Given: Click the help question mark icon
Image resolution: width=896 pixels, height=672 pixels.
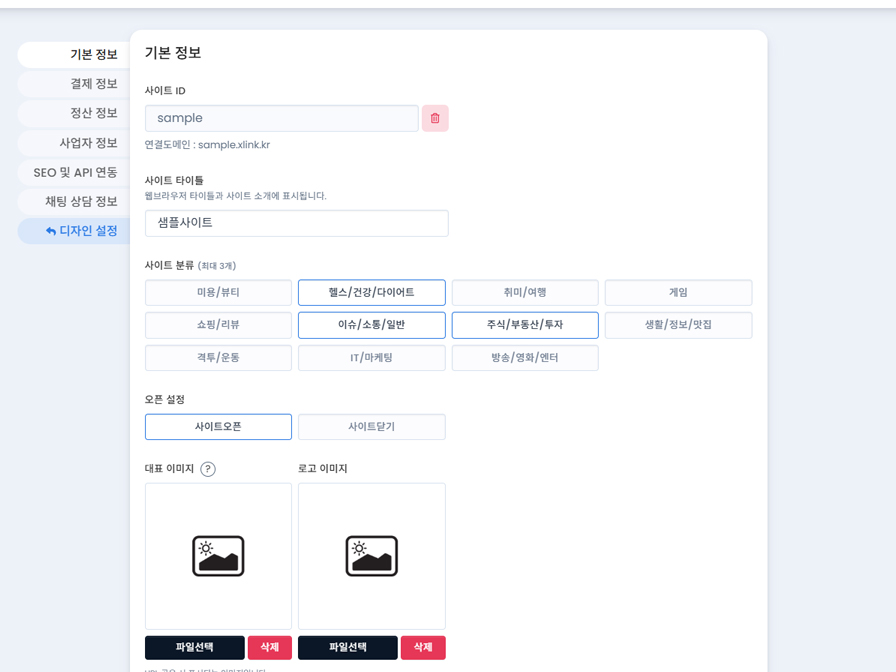Looking at the screenshot, I should (x=208, y=469).
